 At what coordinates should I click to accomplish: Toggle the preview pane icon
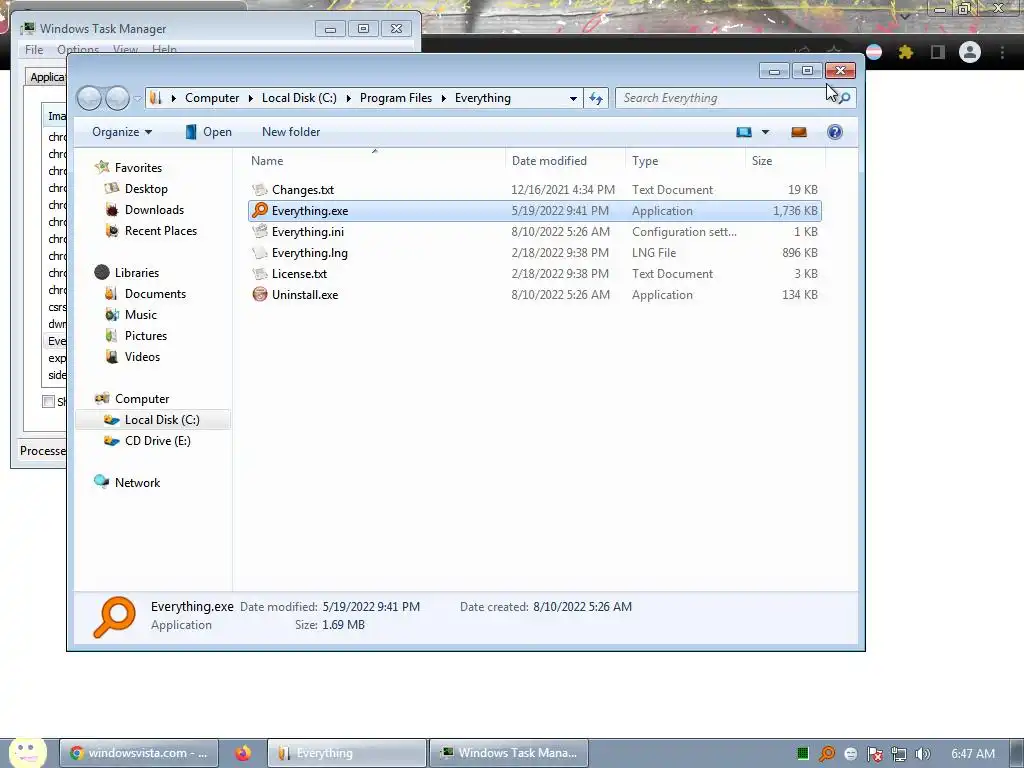point(799,133)
